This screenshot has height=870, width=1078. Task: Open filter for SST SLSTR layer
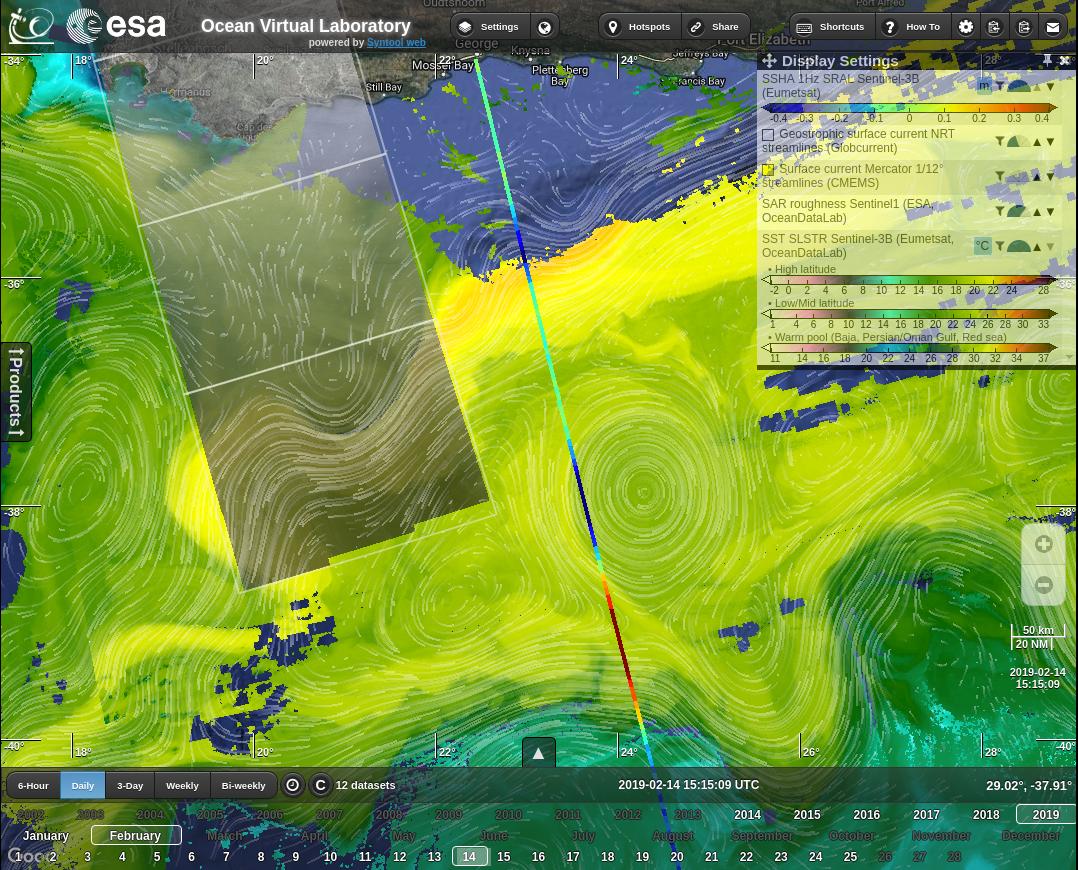pyautogui.click(x=1000, y=246)
